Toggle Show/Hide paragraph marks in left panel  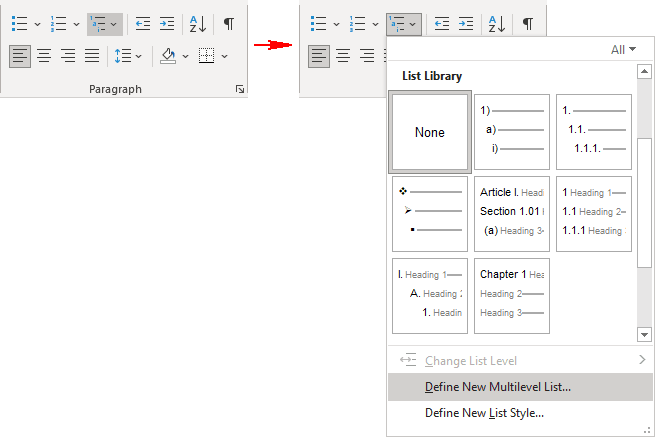[230, 23]
